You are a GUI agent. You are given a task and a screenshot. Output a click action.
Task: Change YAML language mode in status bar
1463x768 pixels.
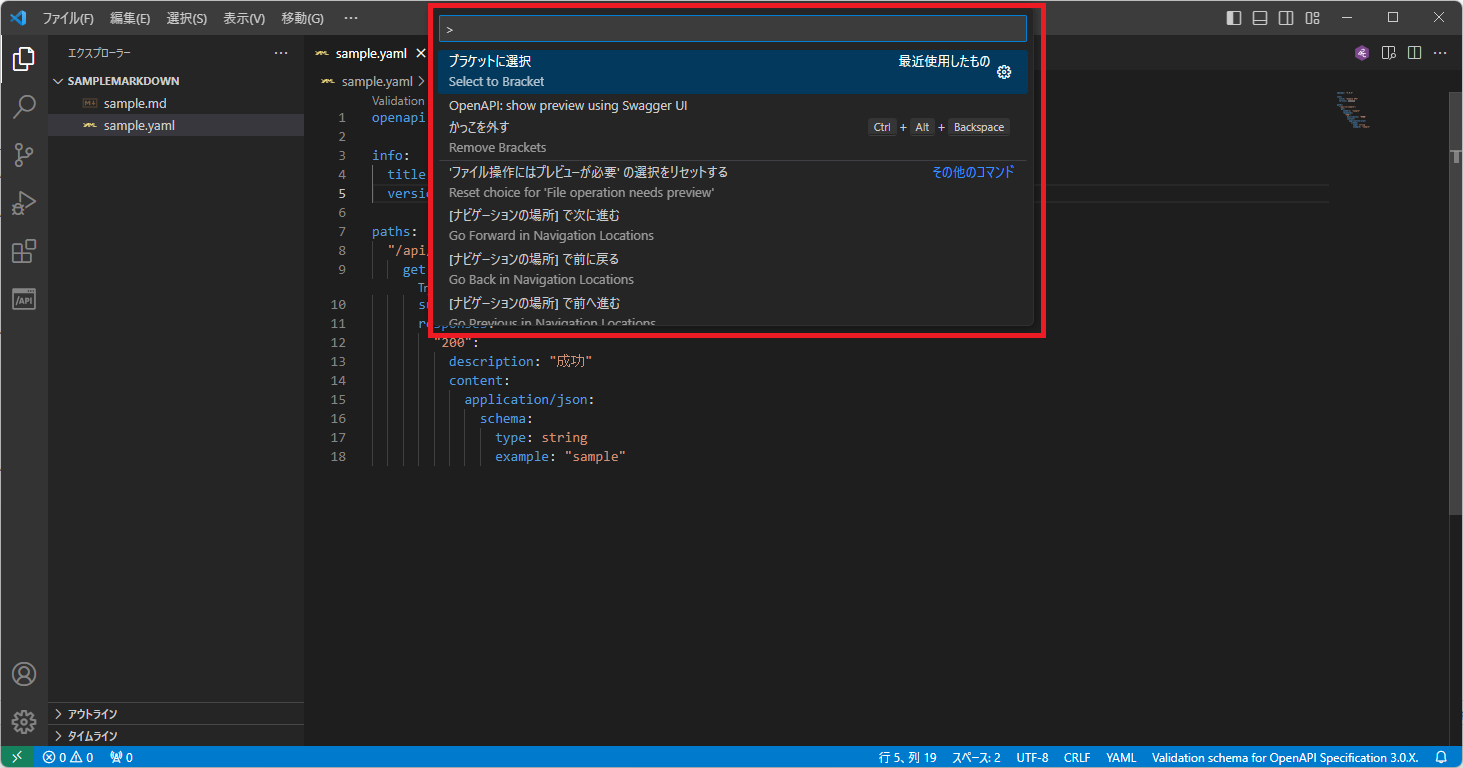(1121, 757)
